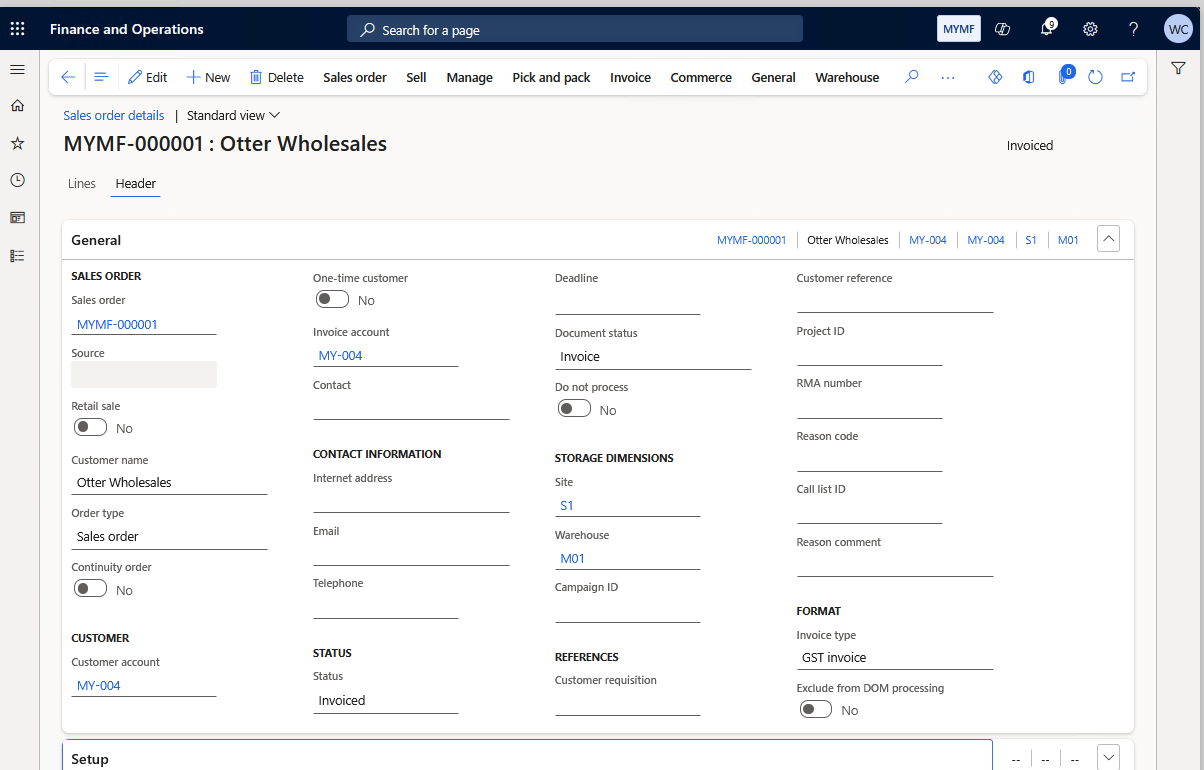This screenshot has width=1204, height=770.
Task: Click the action pane search magnifier
Action: pyautogui.click(x=911, y=77)
